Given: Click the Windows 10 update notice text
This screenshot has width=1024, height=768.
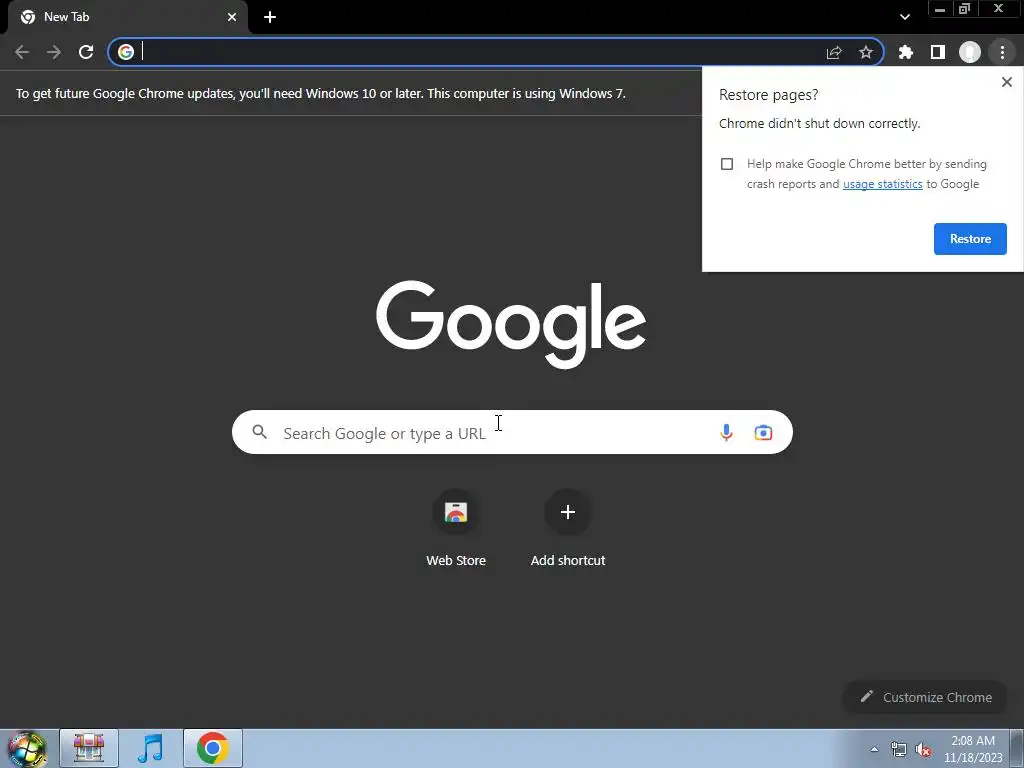Looking at the screenshot, I should coord(321,93).
